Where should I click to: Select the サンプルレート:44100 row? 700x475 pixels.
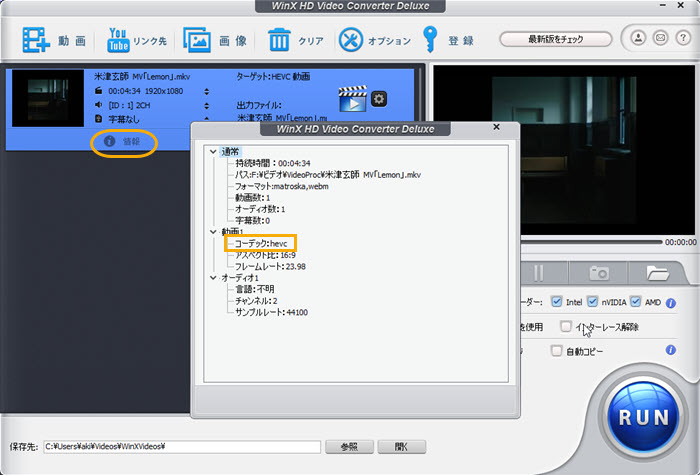point(271,312)
